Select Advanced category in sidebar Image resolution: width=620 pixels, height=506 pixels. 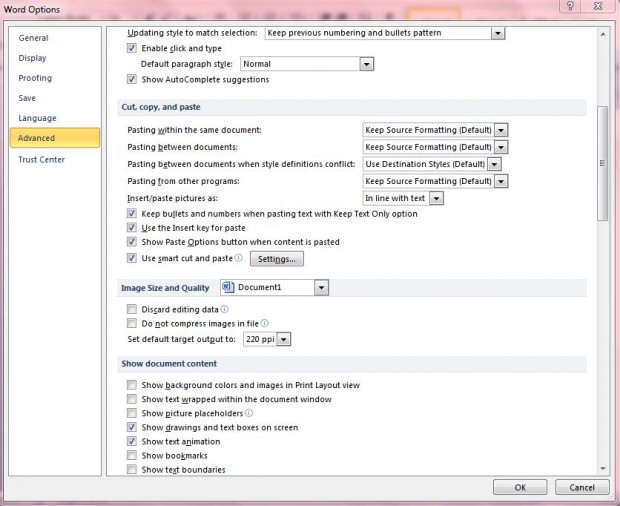click(55, 138)
